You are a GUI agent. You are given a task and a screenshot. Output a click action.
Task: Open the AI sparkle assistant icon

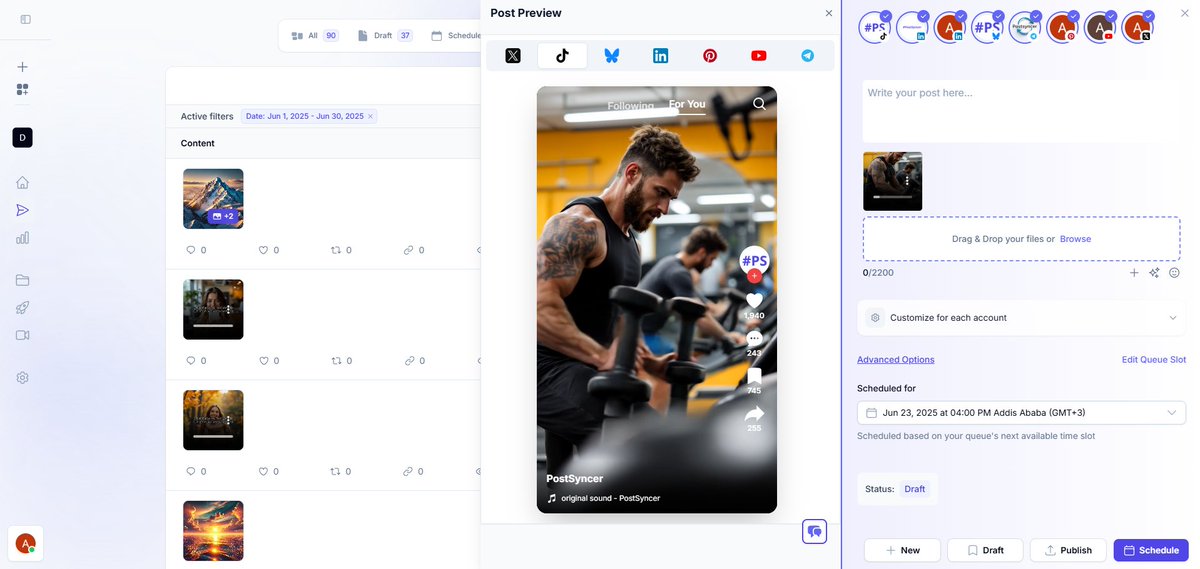[x=1154, y=272]
